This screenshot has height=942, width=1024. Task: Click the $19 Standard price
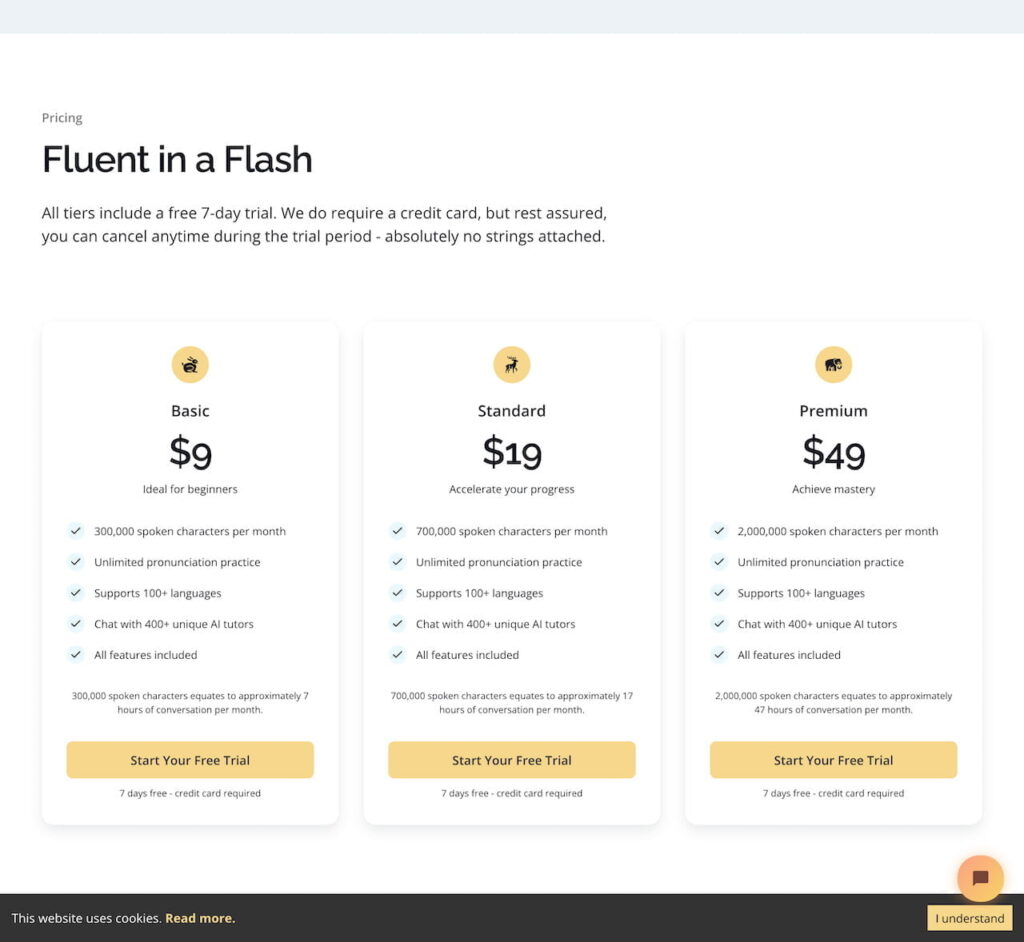point(511,454)
